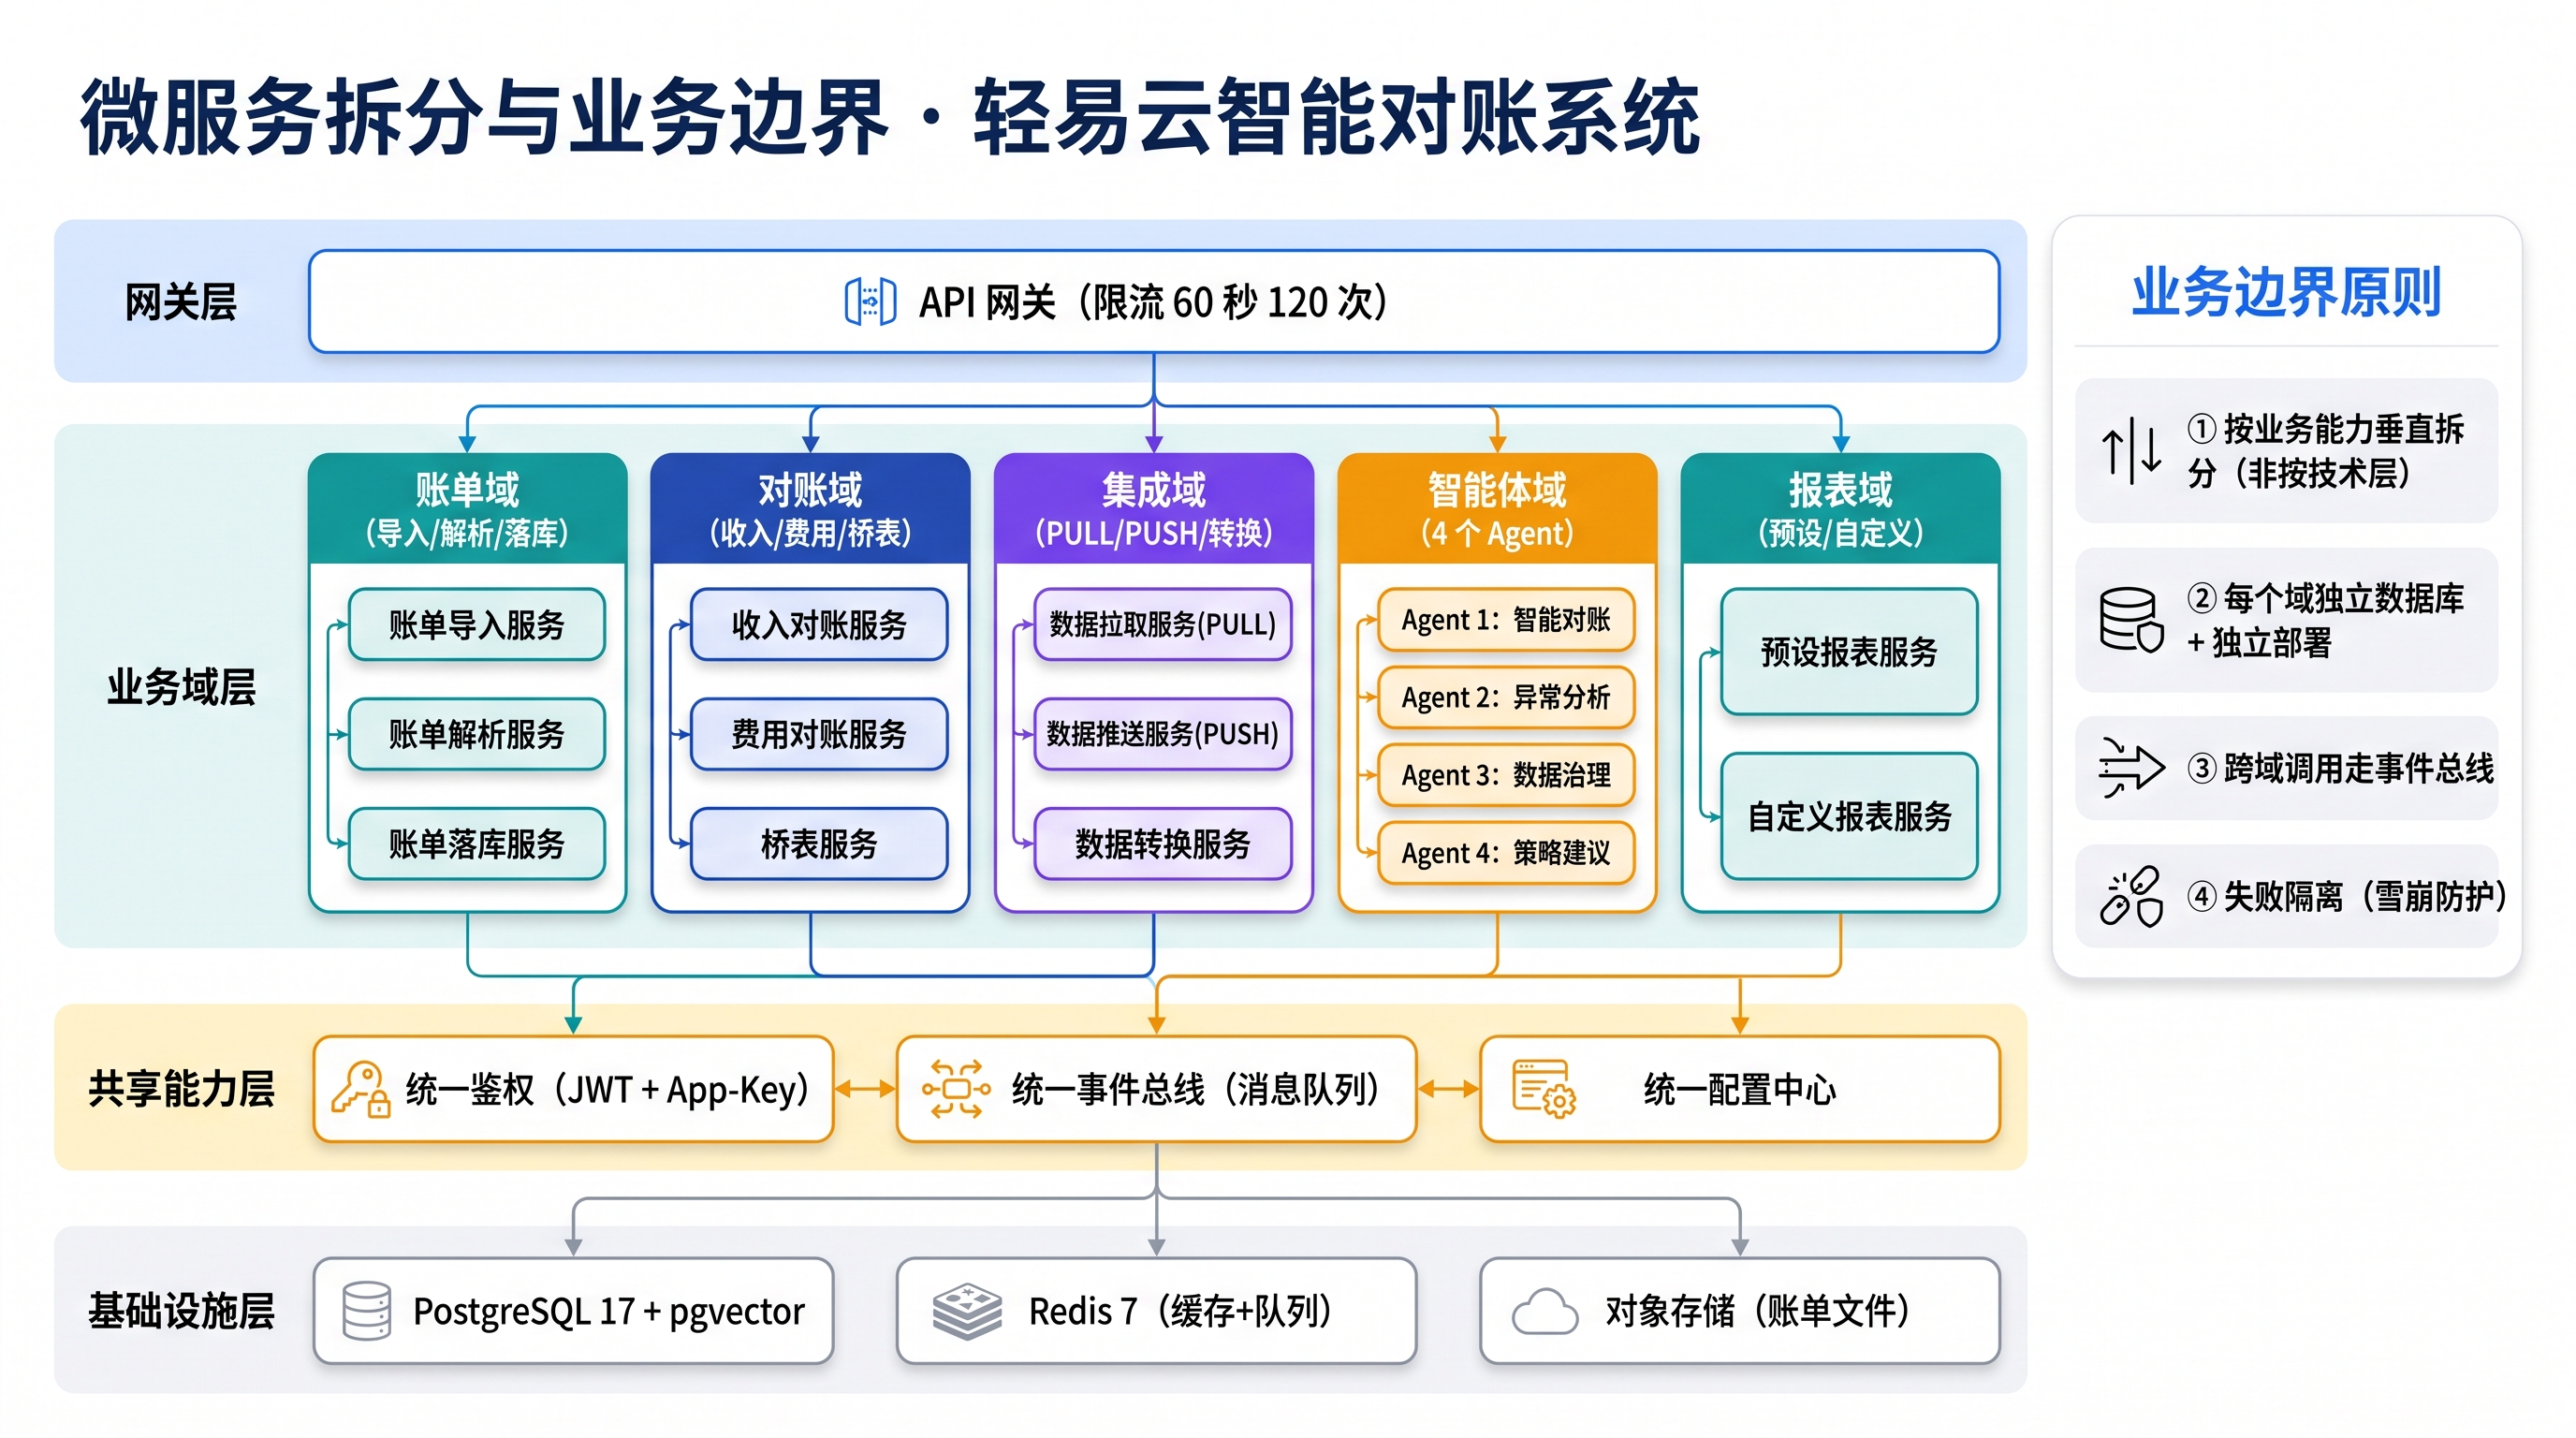
Task: Click the 共享能力层 label
Action: 181,1089
